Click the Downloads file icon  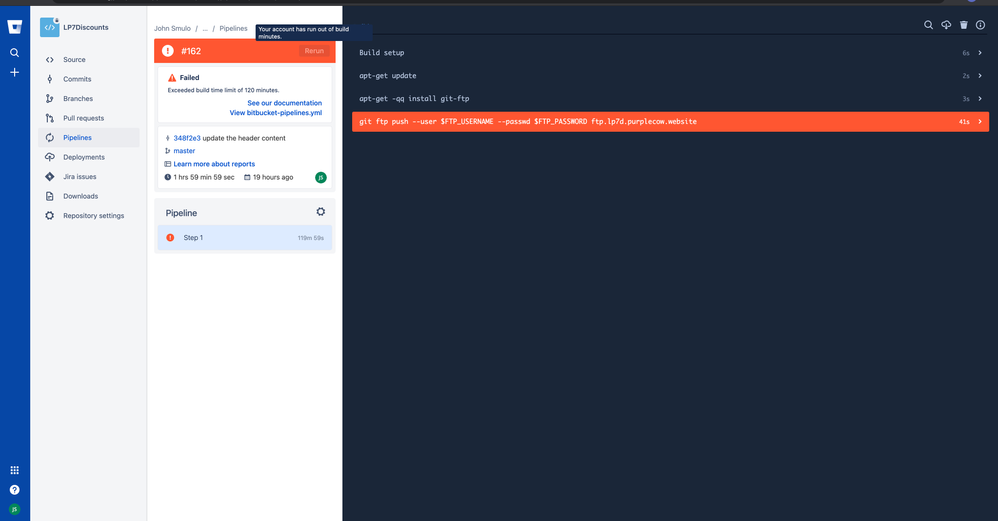point(50,197)
